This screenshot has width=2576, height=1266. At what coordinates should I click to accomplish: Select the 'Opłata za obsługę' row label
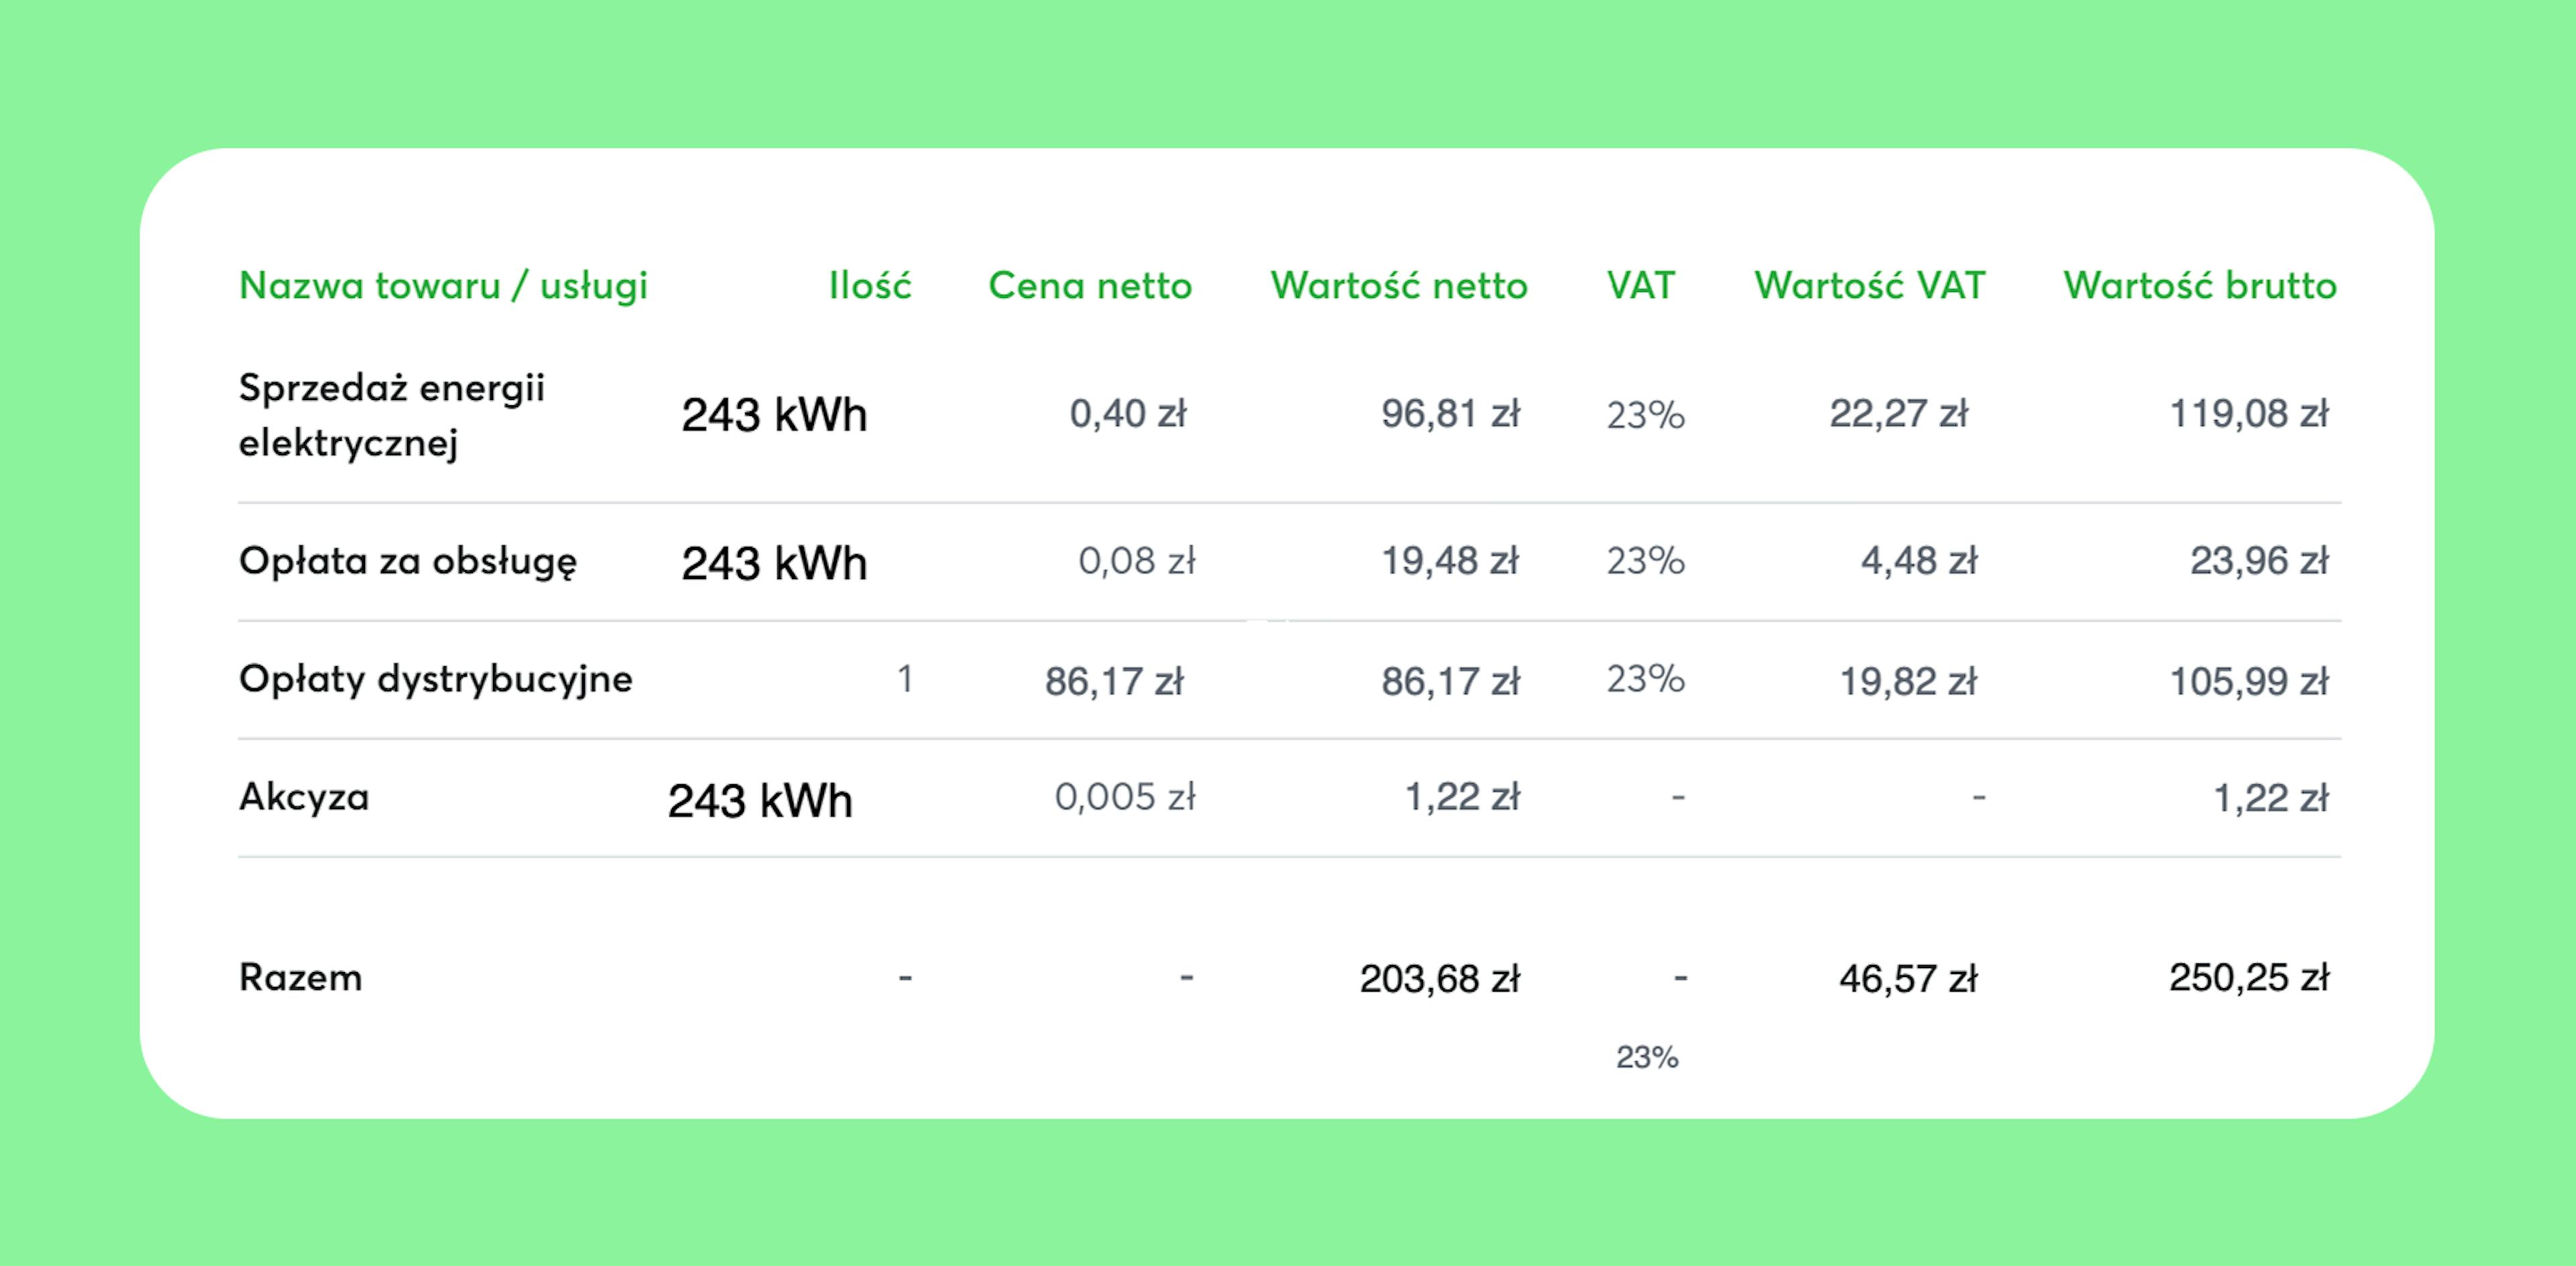point(407,562)
